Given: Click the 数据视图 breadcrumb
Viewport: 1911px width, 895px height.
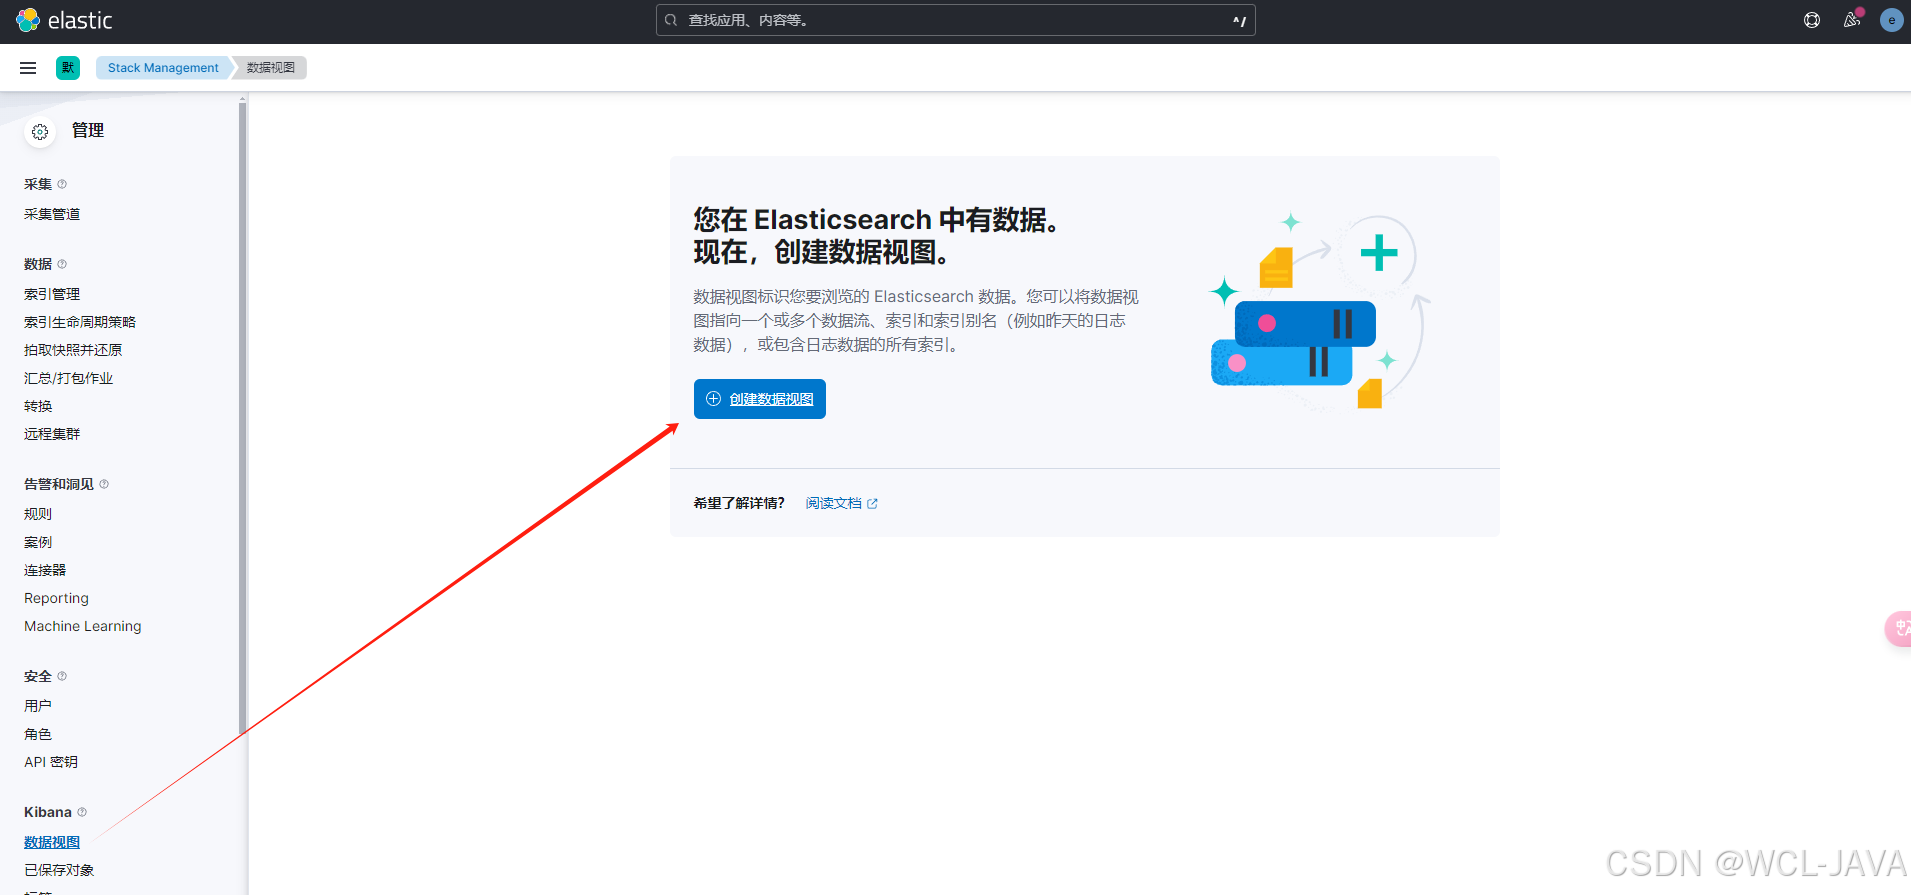Looking at the screenshot, I should coord(271,68).
